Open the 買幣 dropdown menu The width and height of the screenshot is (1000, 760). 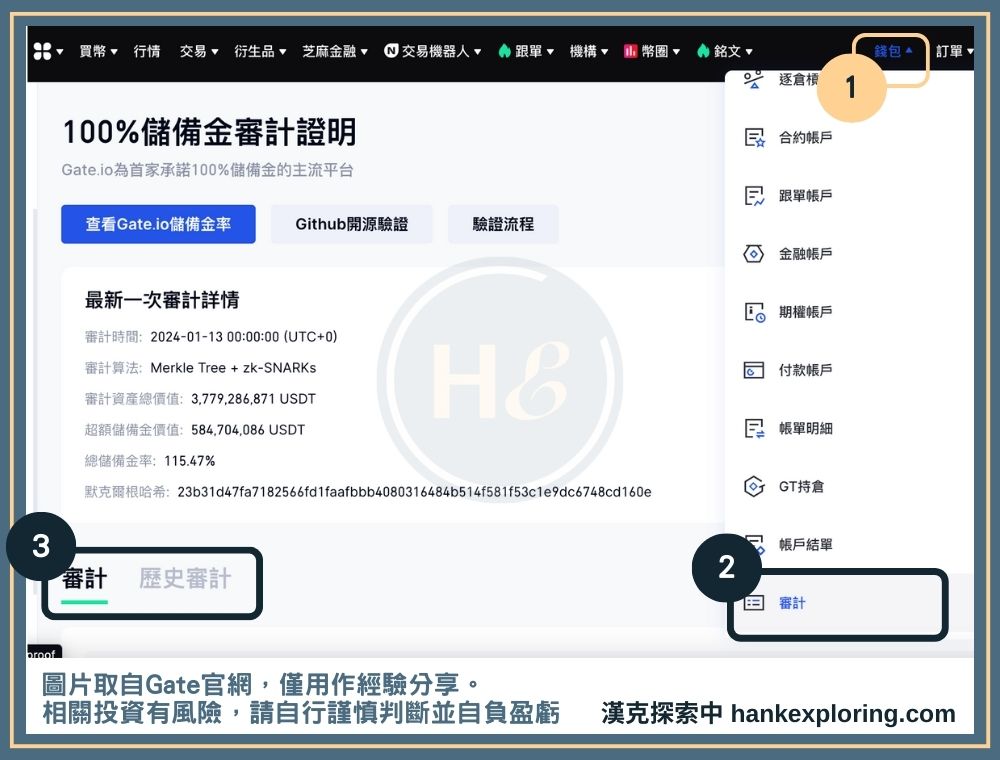[98, 51]
